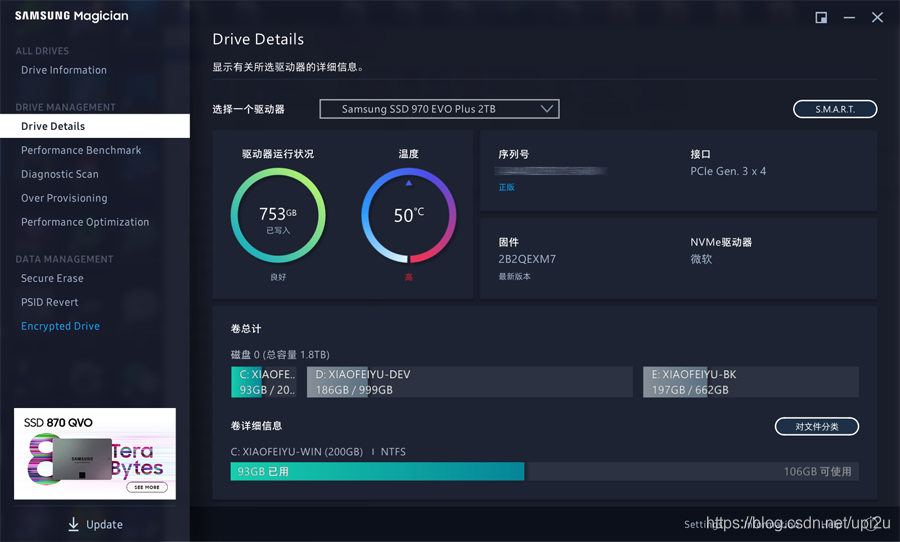Select the D: XIAOFEIYU-DEV volume block
This screenshot has height=542, width=900.
tap(470, 382)
